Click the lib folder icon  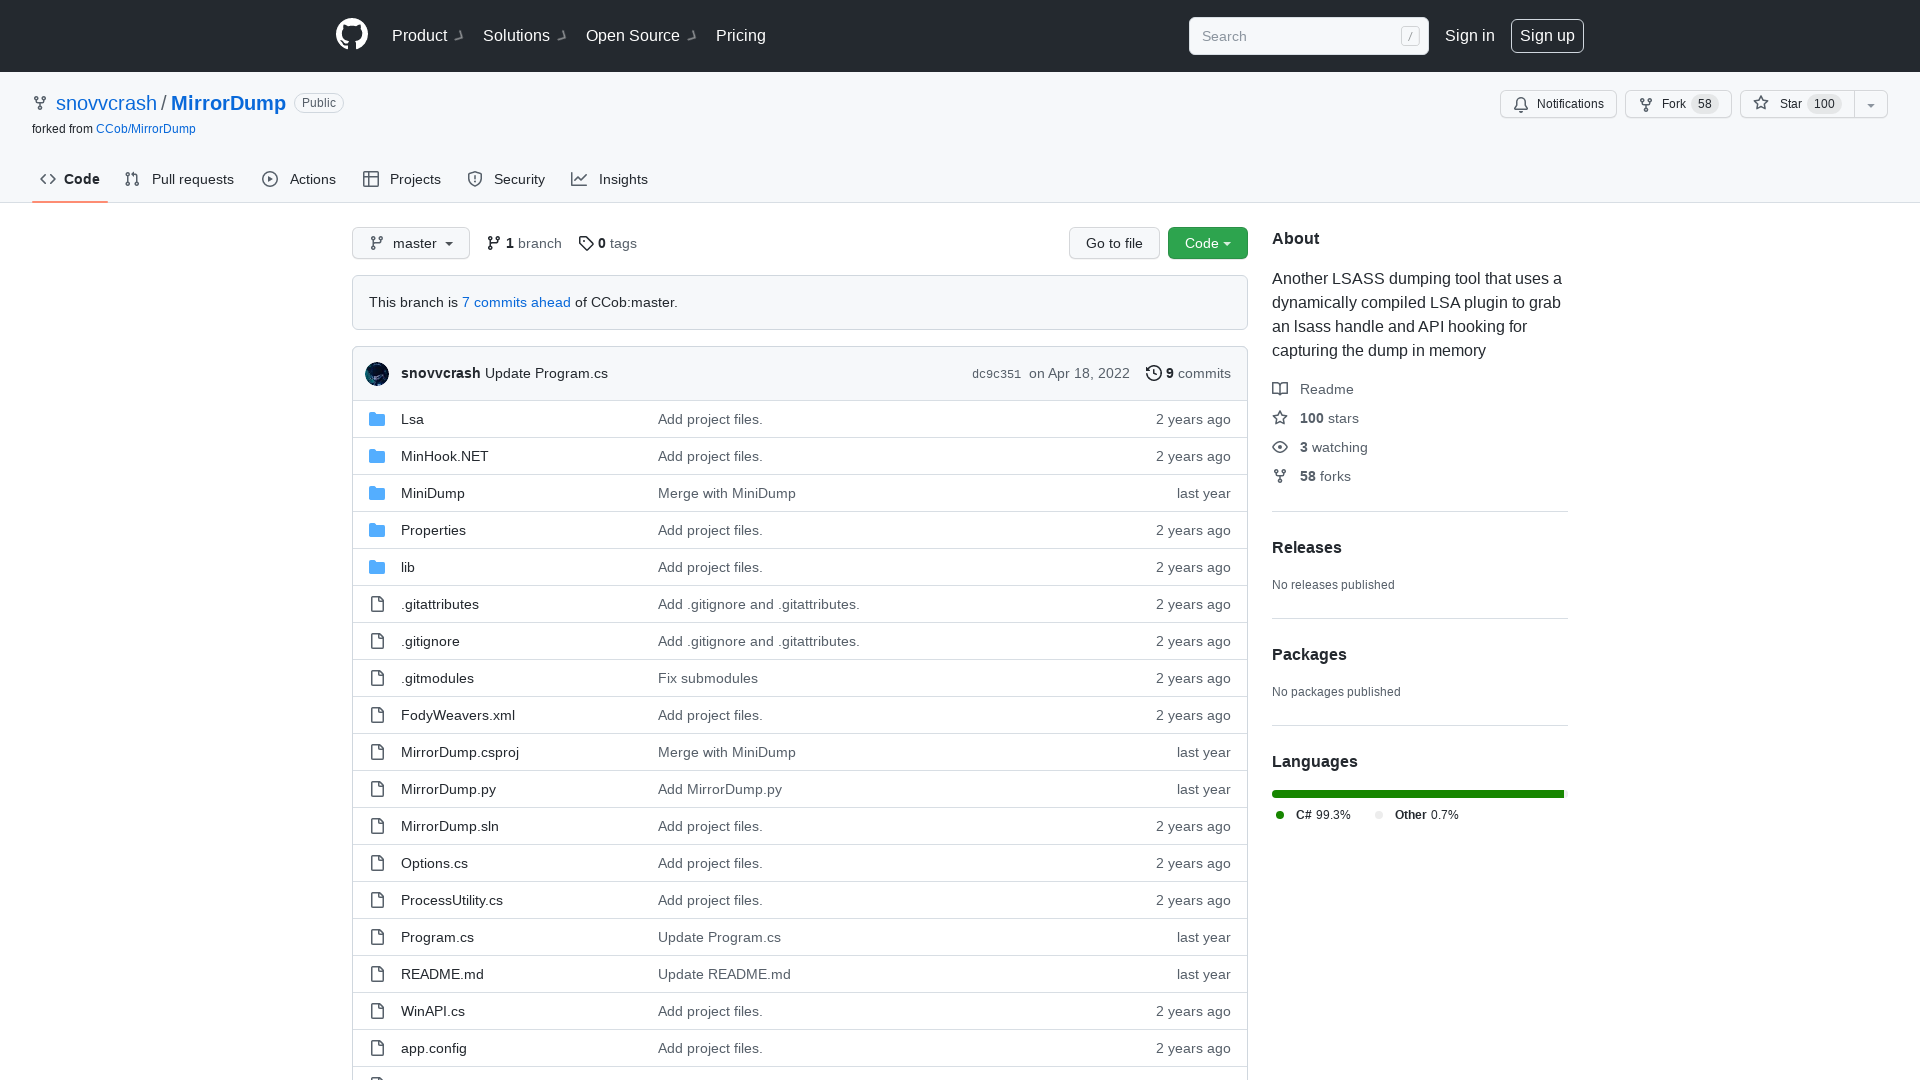377,567
